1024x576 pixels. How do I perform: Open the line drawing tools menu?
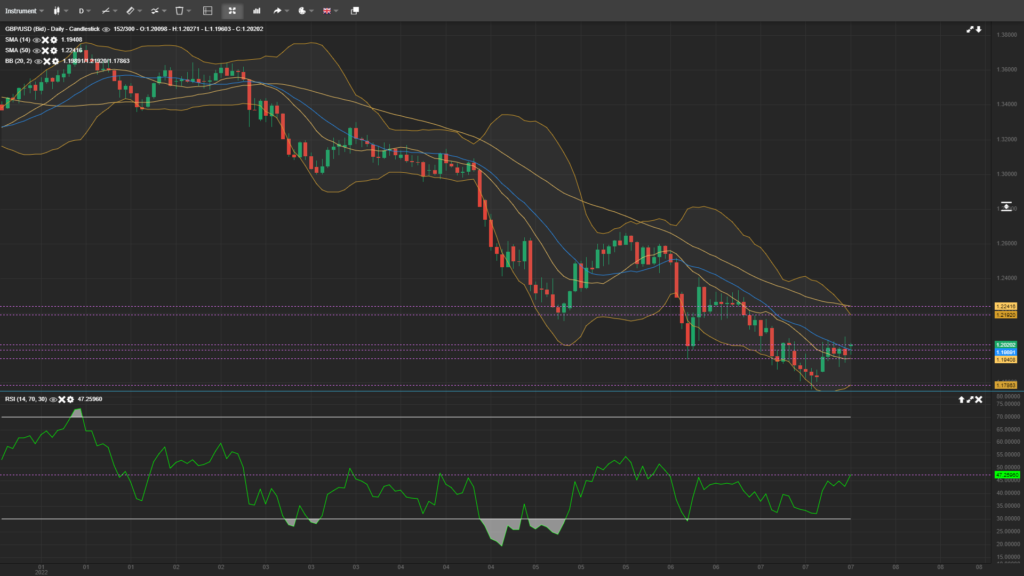coord(106,10)
